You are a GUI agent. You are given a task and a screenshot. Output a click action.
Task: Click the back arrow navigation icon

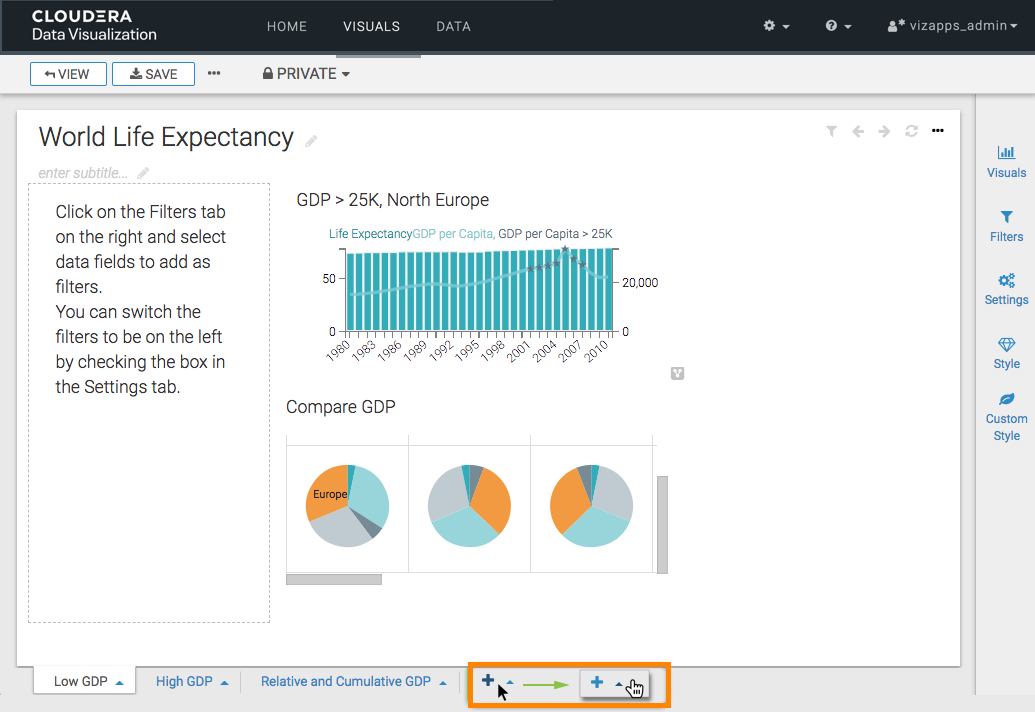point(858,131)
